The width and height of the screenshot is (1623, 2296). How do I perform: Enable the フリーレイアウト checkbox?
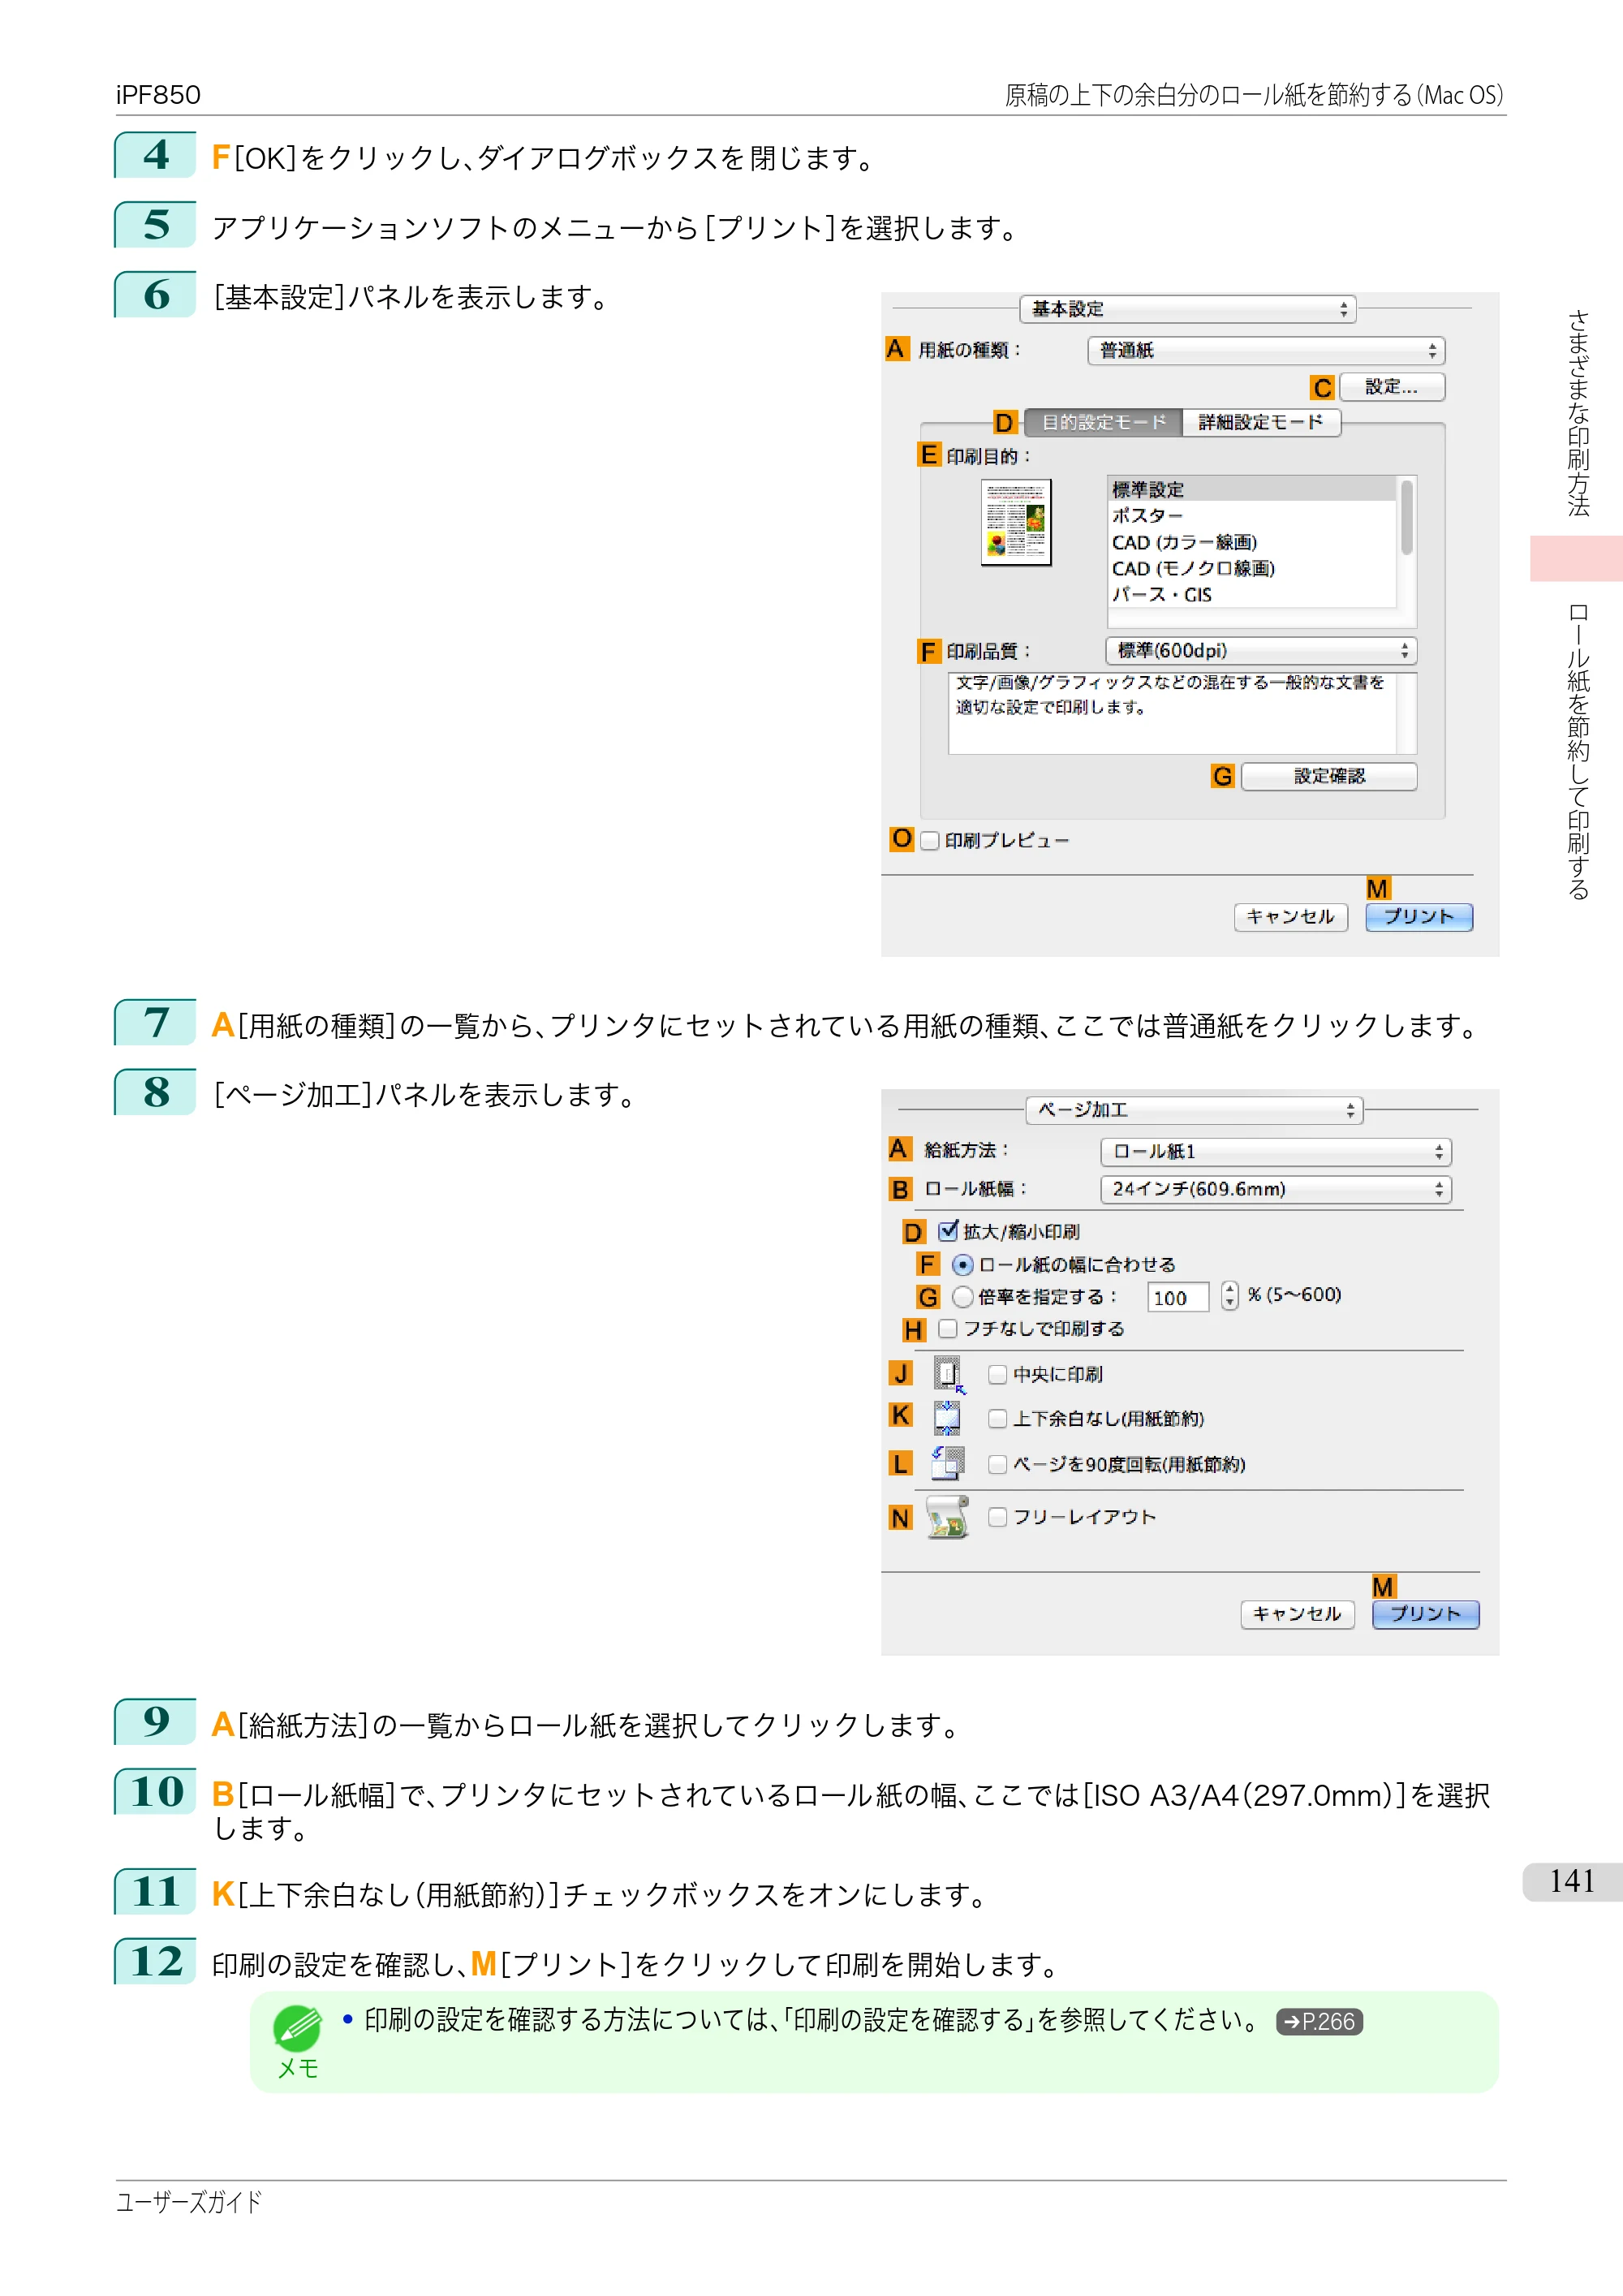point(997,1517)
